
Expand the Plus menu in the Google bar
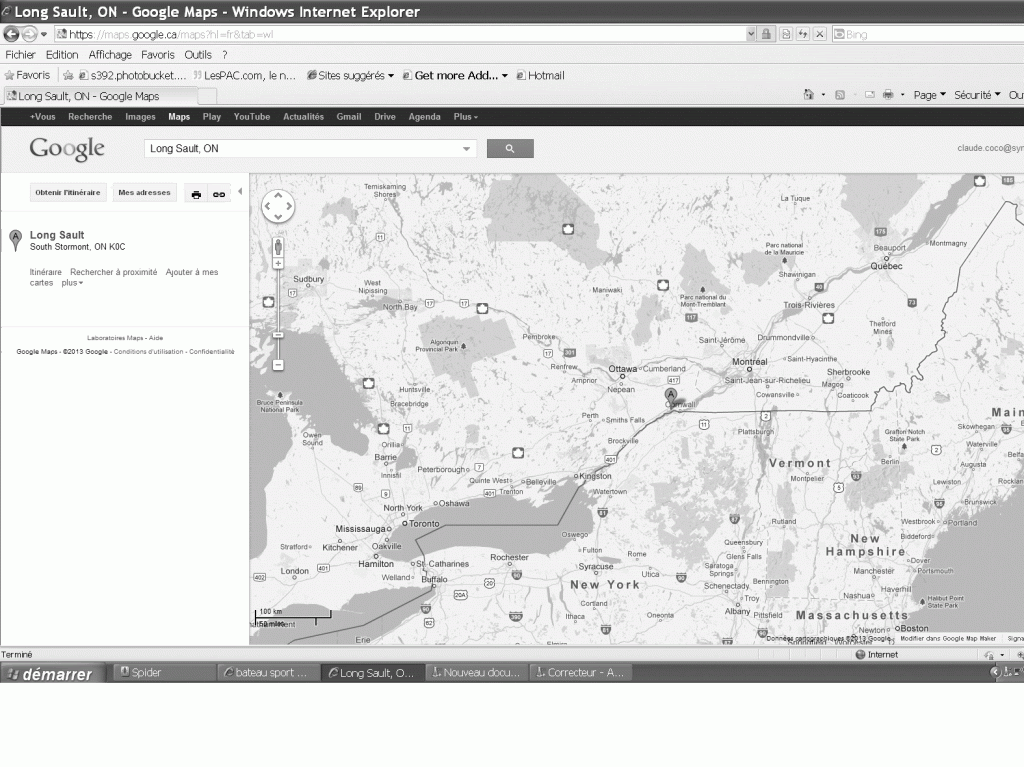coord(466,117)
